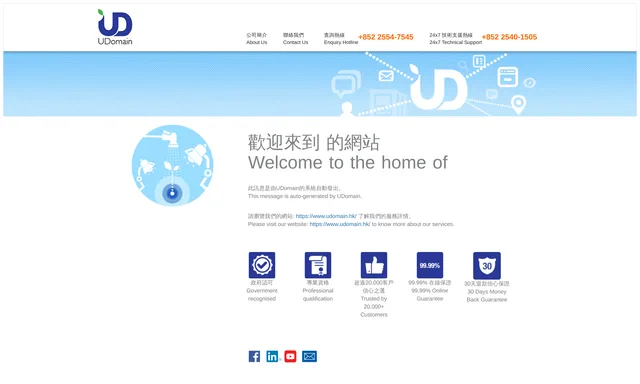640x384 pixels.
Task: Click the 99.99% Online Guarantee icon
Action: click(430, 265)
